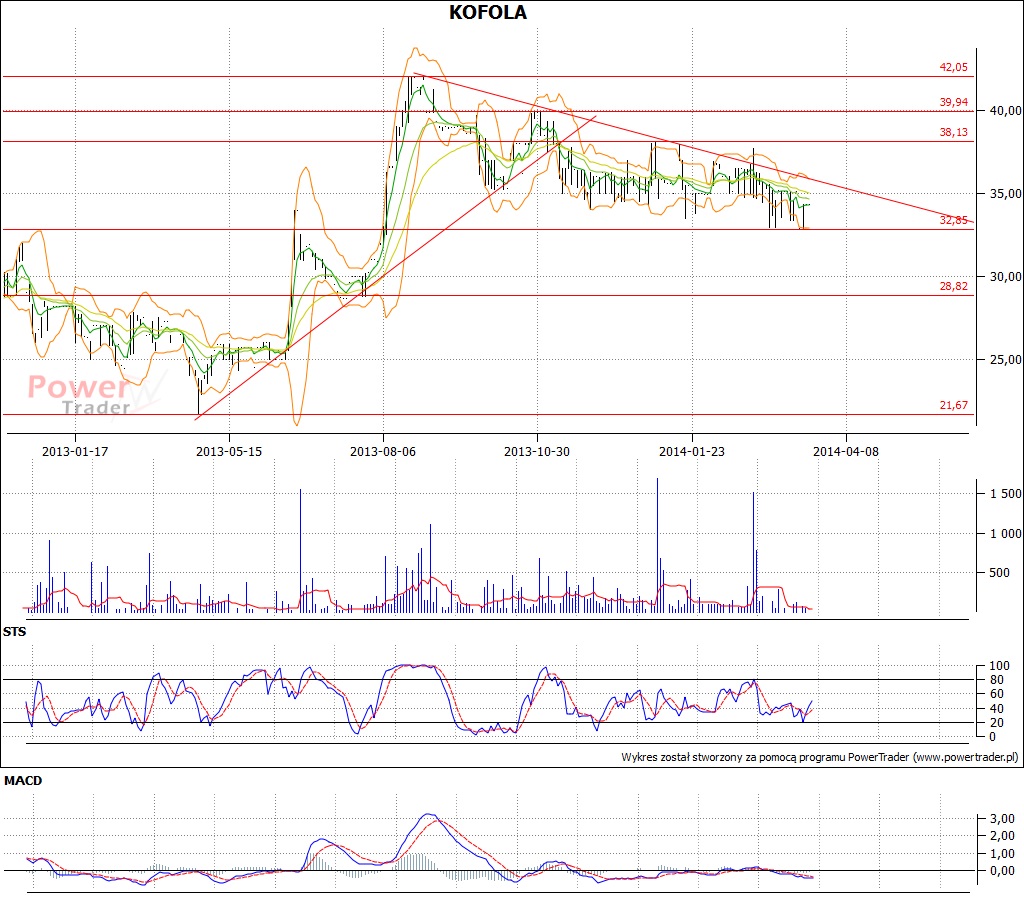1024x902 pixels.
Task: Click the MACD indicator label
Action: click(23, 781)
